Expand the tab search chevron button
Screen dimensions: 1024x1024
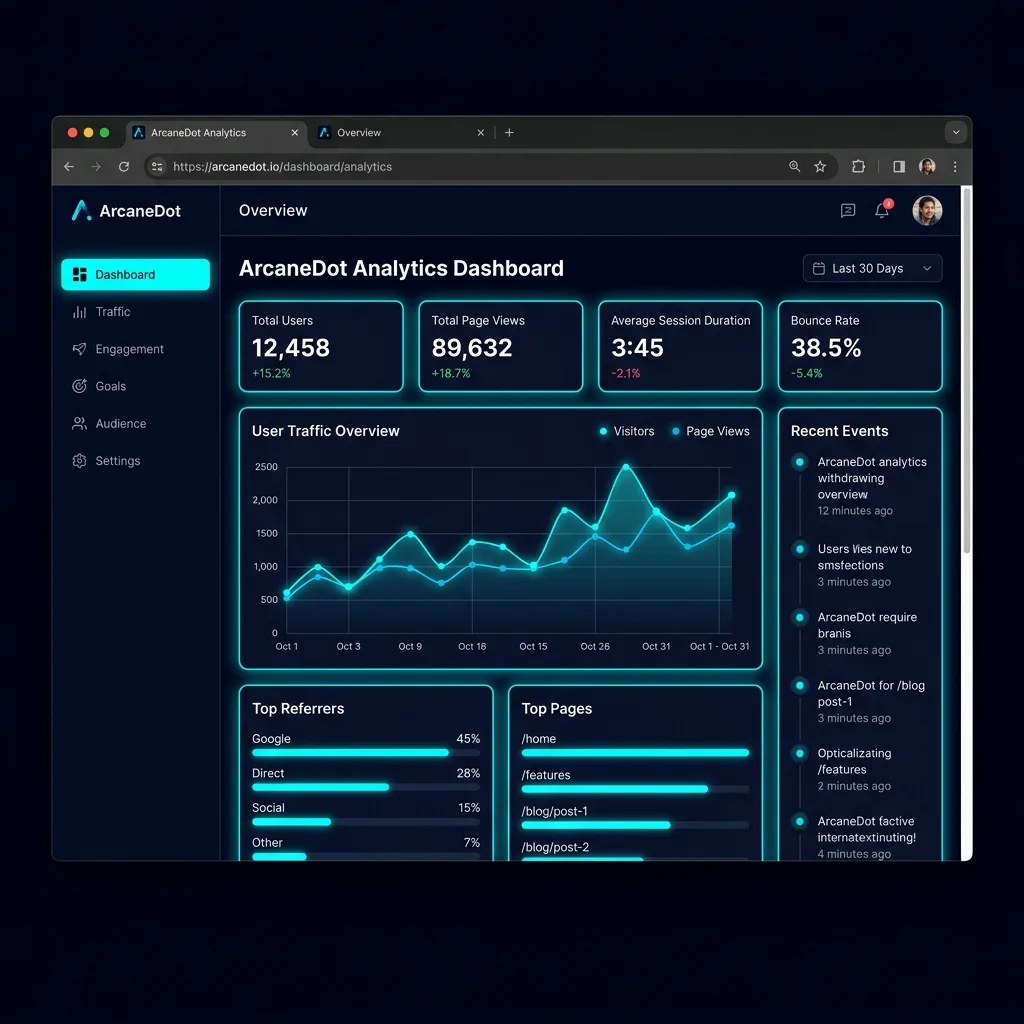click(955, 133)
